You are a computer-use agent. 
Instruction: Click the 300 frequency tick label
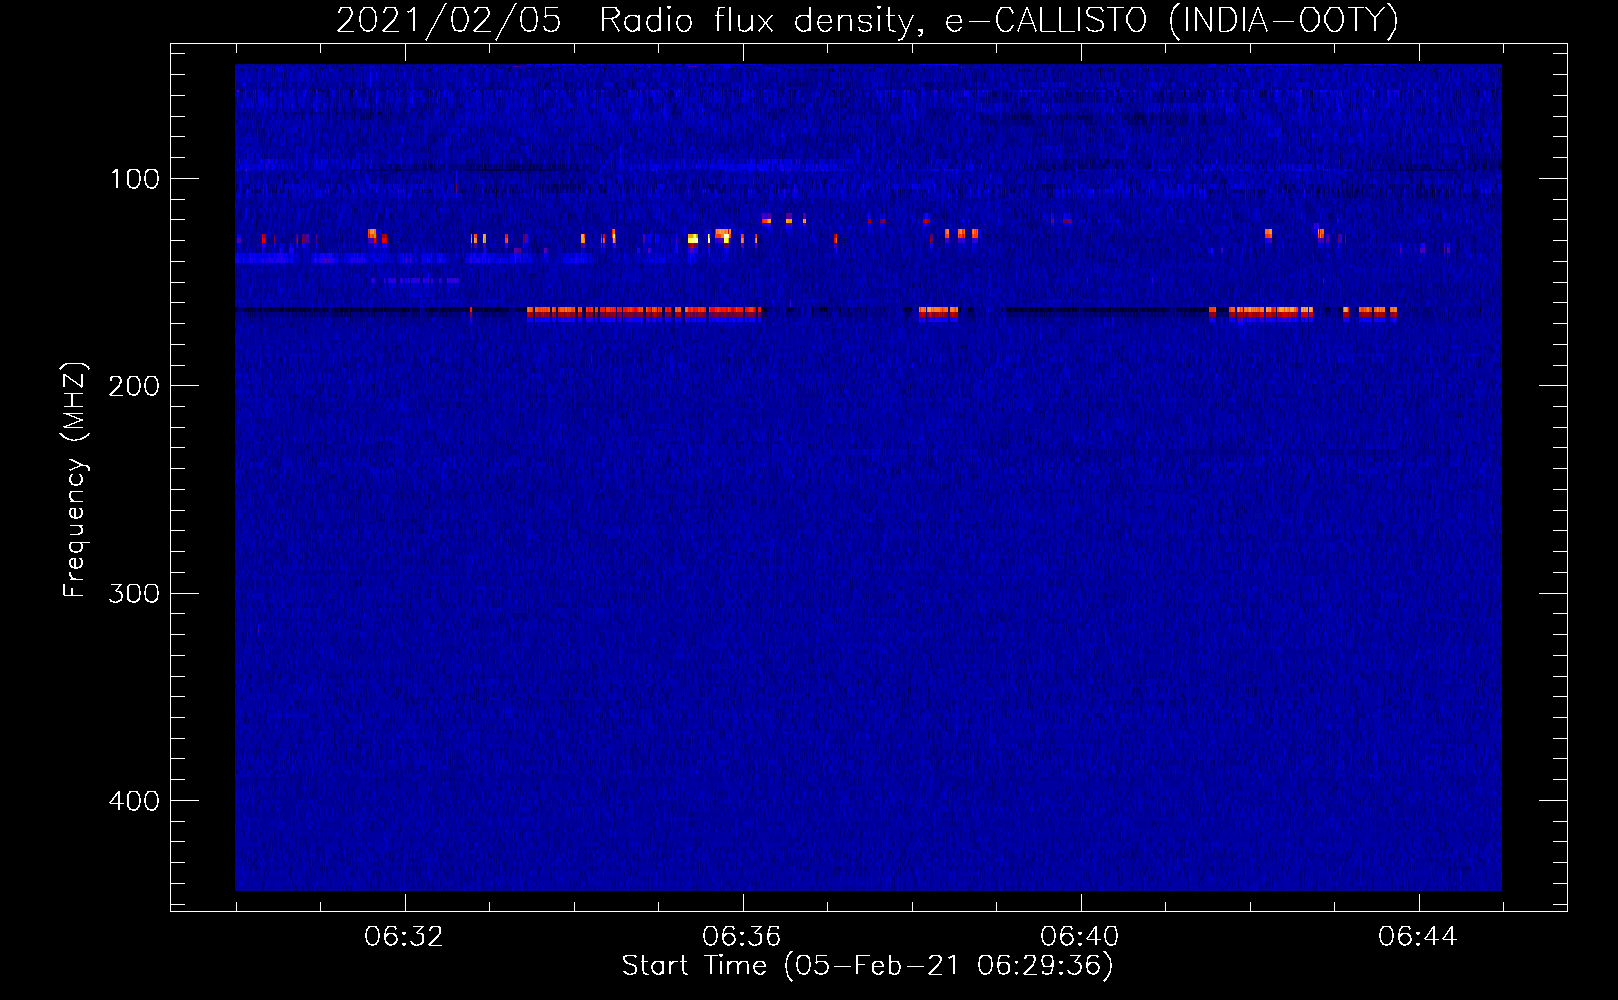click(x=134, y=594)
